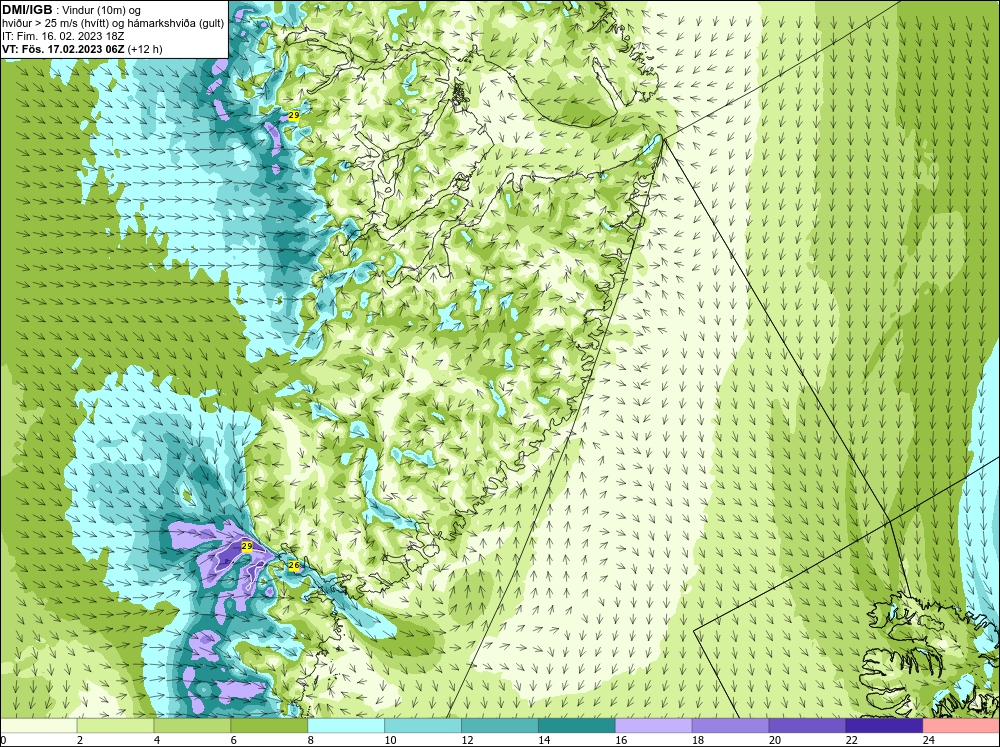Click the 4–6 m/s green legend swatch
The image size is (1000, 747).
[x=192, y=726]
